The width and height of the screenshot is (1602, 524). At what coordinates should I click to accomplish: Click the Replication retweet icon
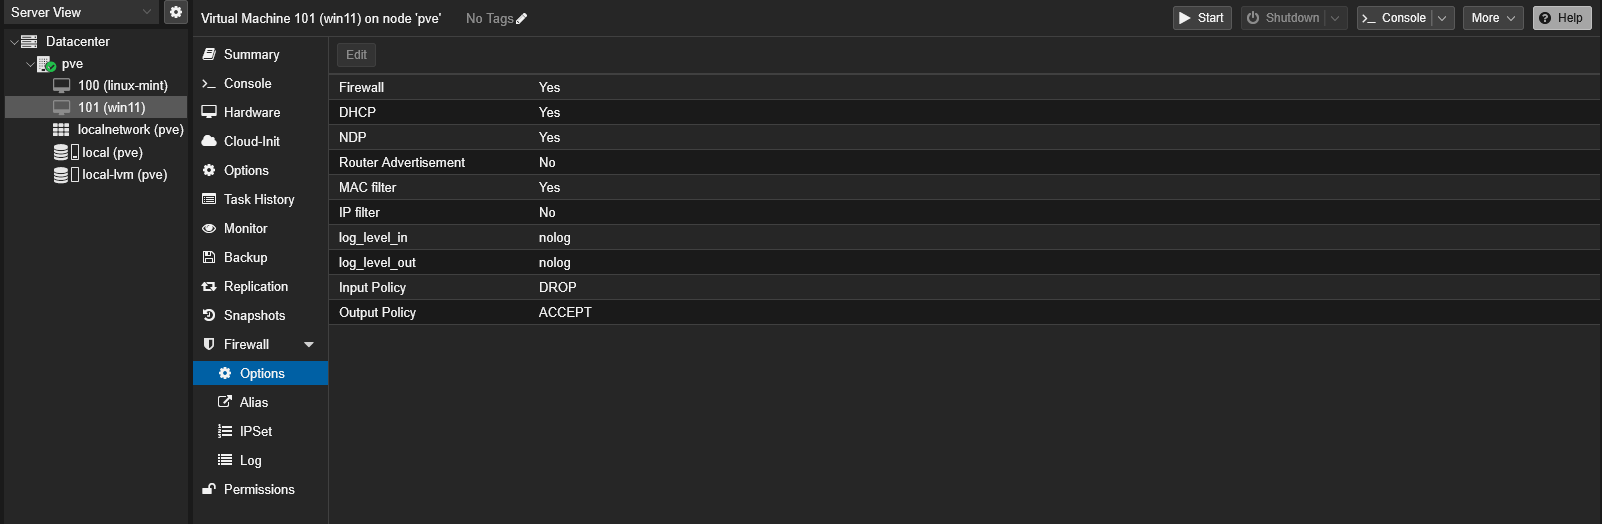point(209,286)
